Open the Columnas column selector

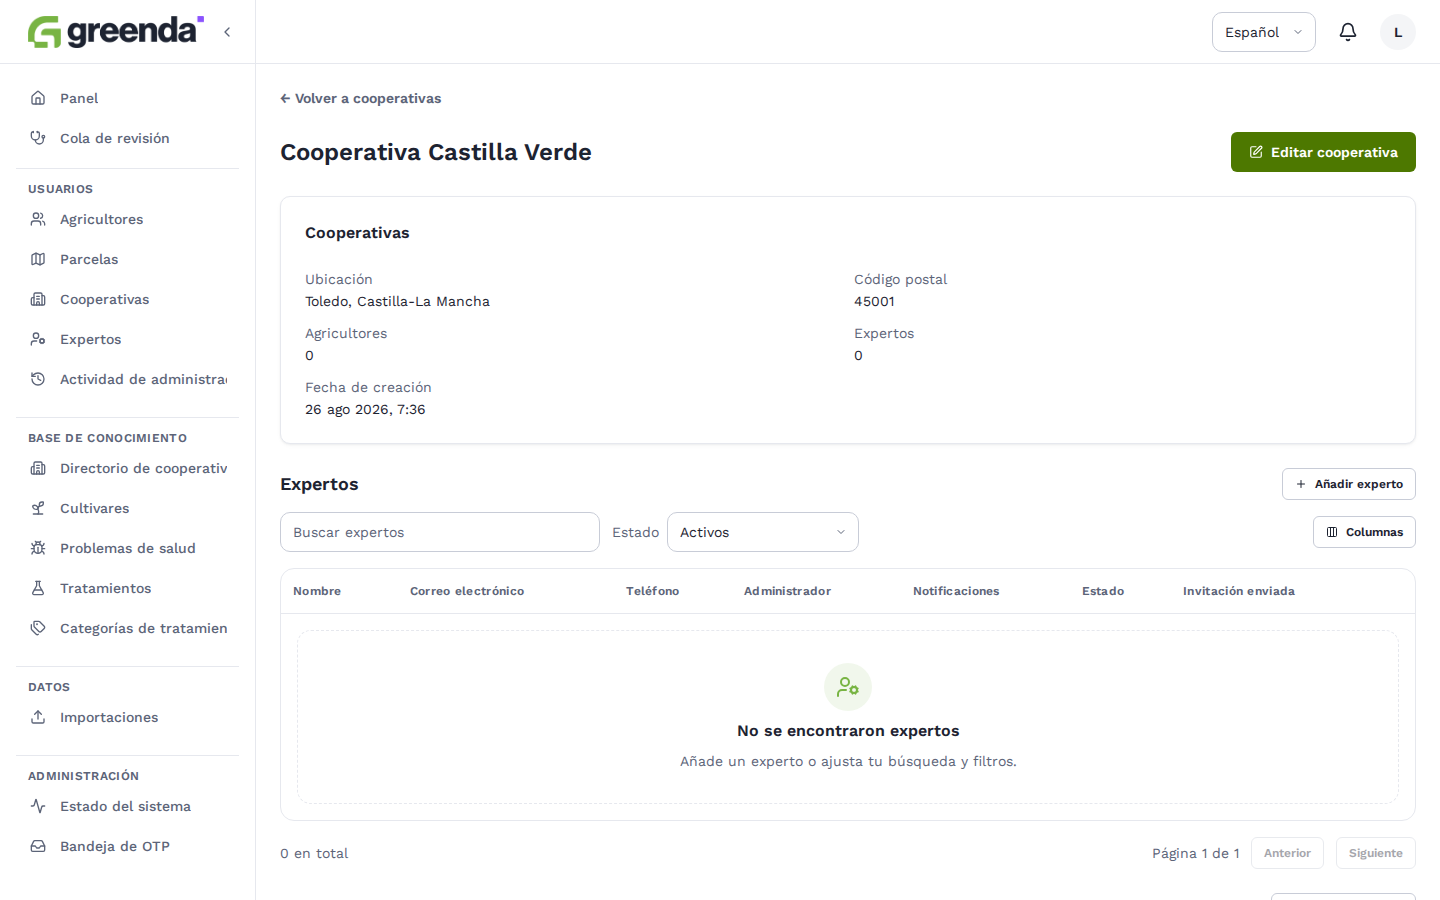(x=1364, y=532)
